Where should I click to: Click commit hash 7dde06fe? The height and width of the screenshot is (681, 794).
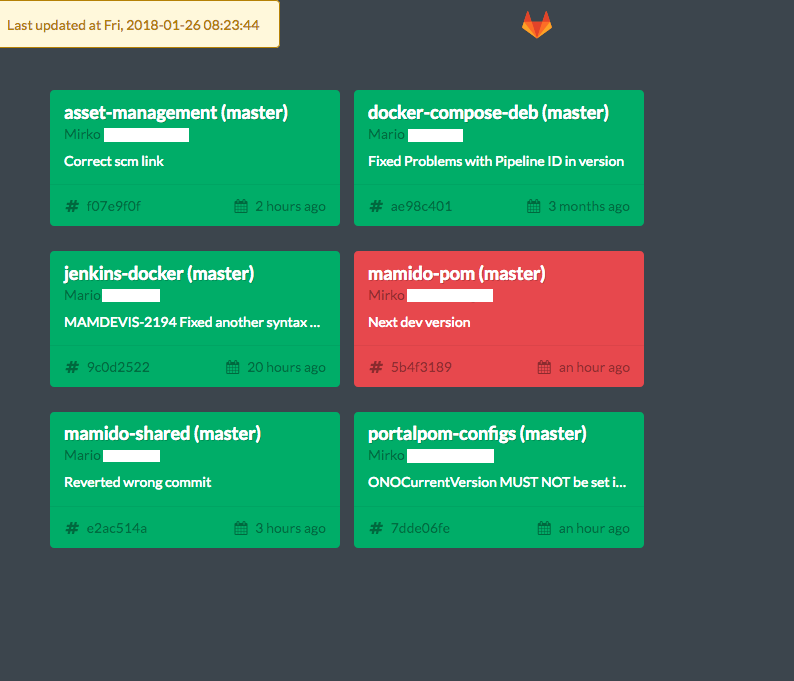click(420, 528)
